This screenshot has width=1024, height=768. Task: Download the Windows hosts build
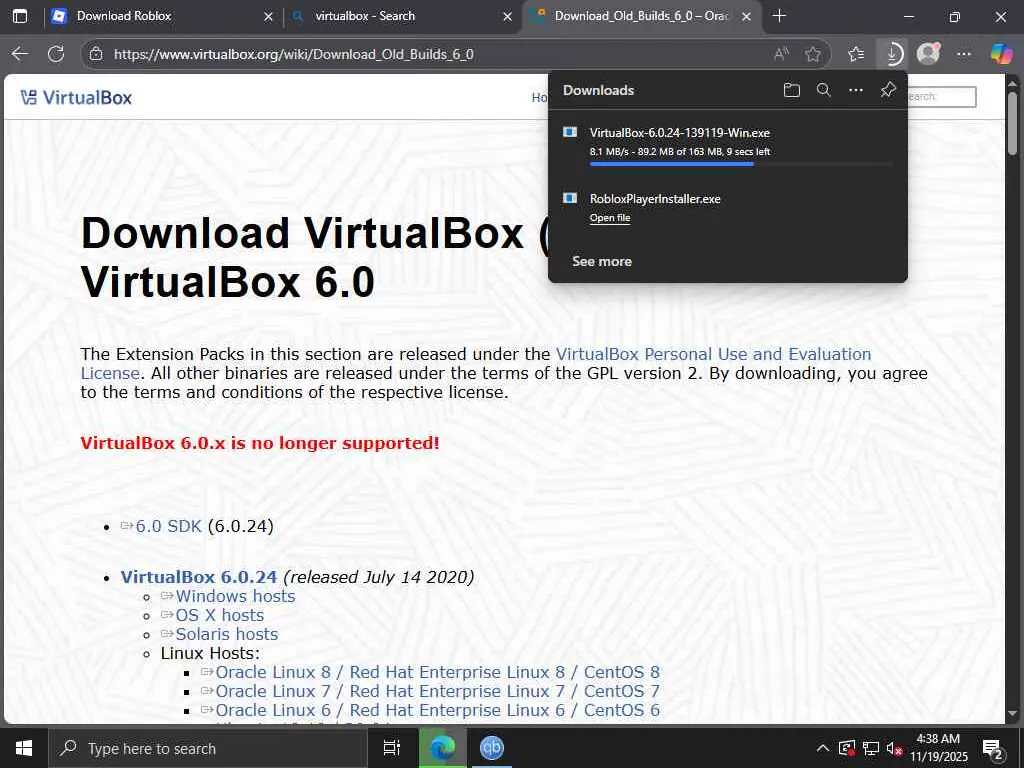point(235,596)
